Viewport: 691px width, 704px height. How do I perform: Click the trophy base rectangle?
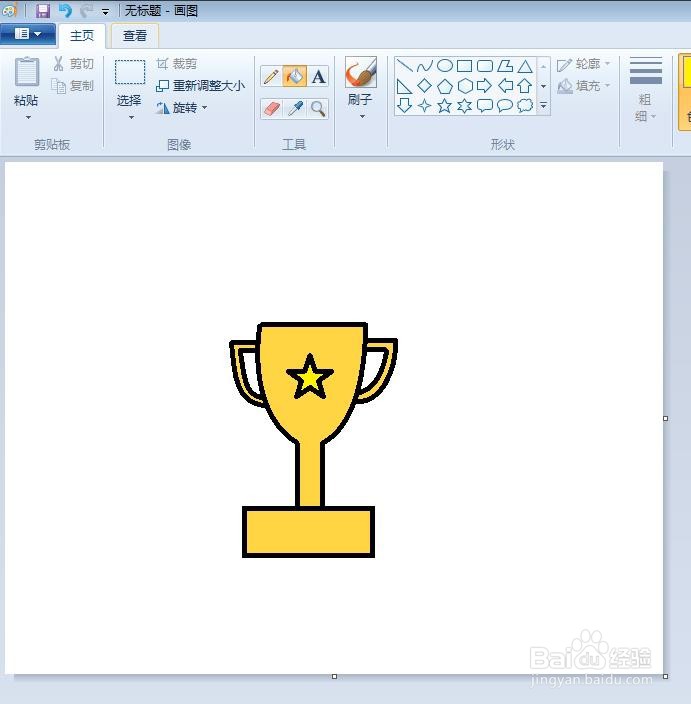pos(308,532)
